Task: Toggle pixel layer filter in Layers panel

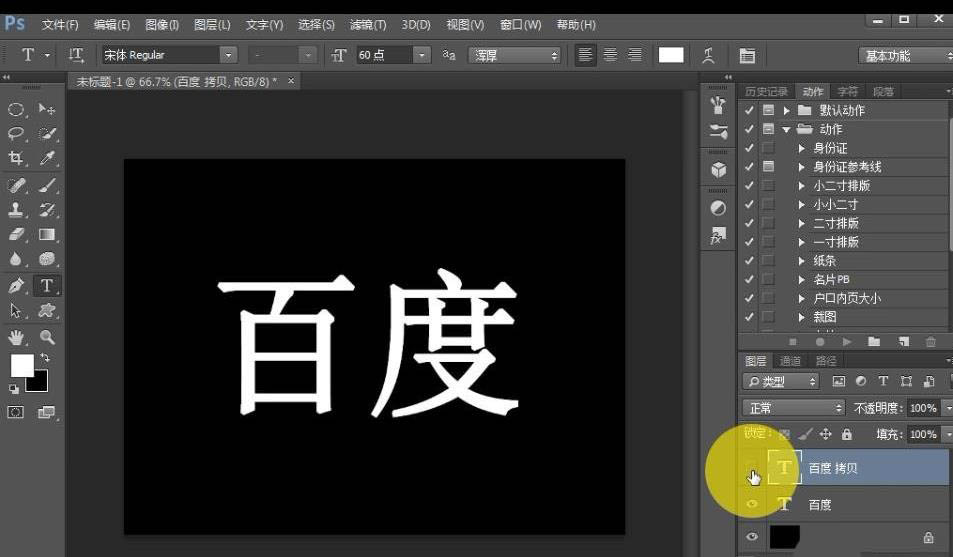Action: pos(839,381)
